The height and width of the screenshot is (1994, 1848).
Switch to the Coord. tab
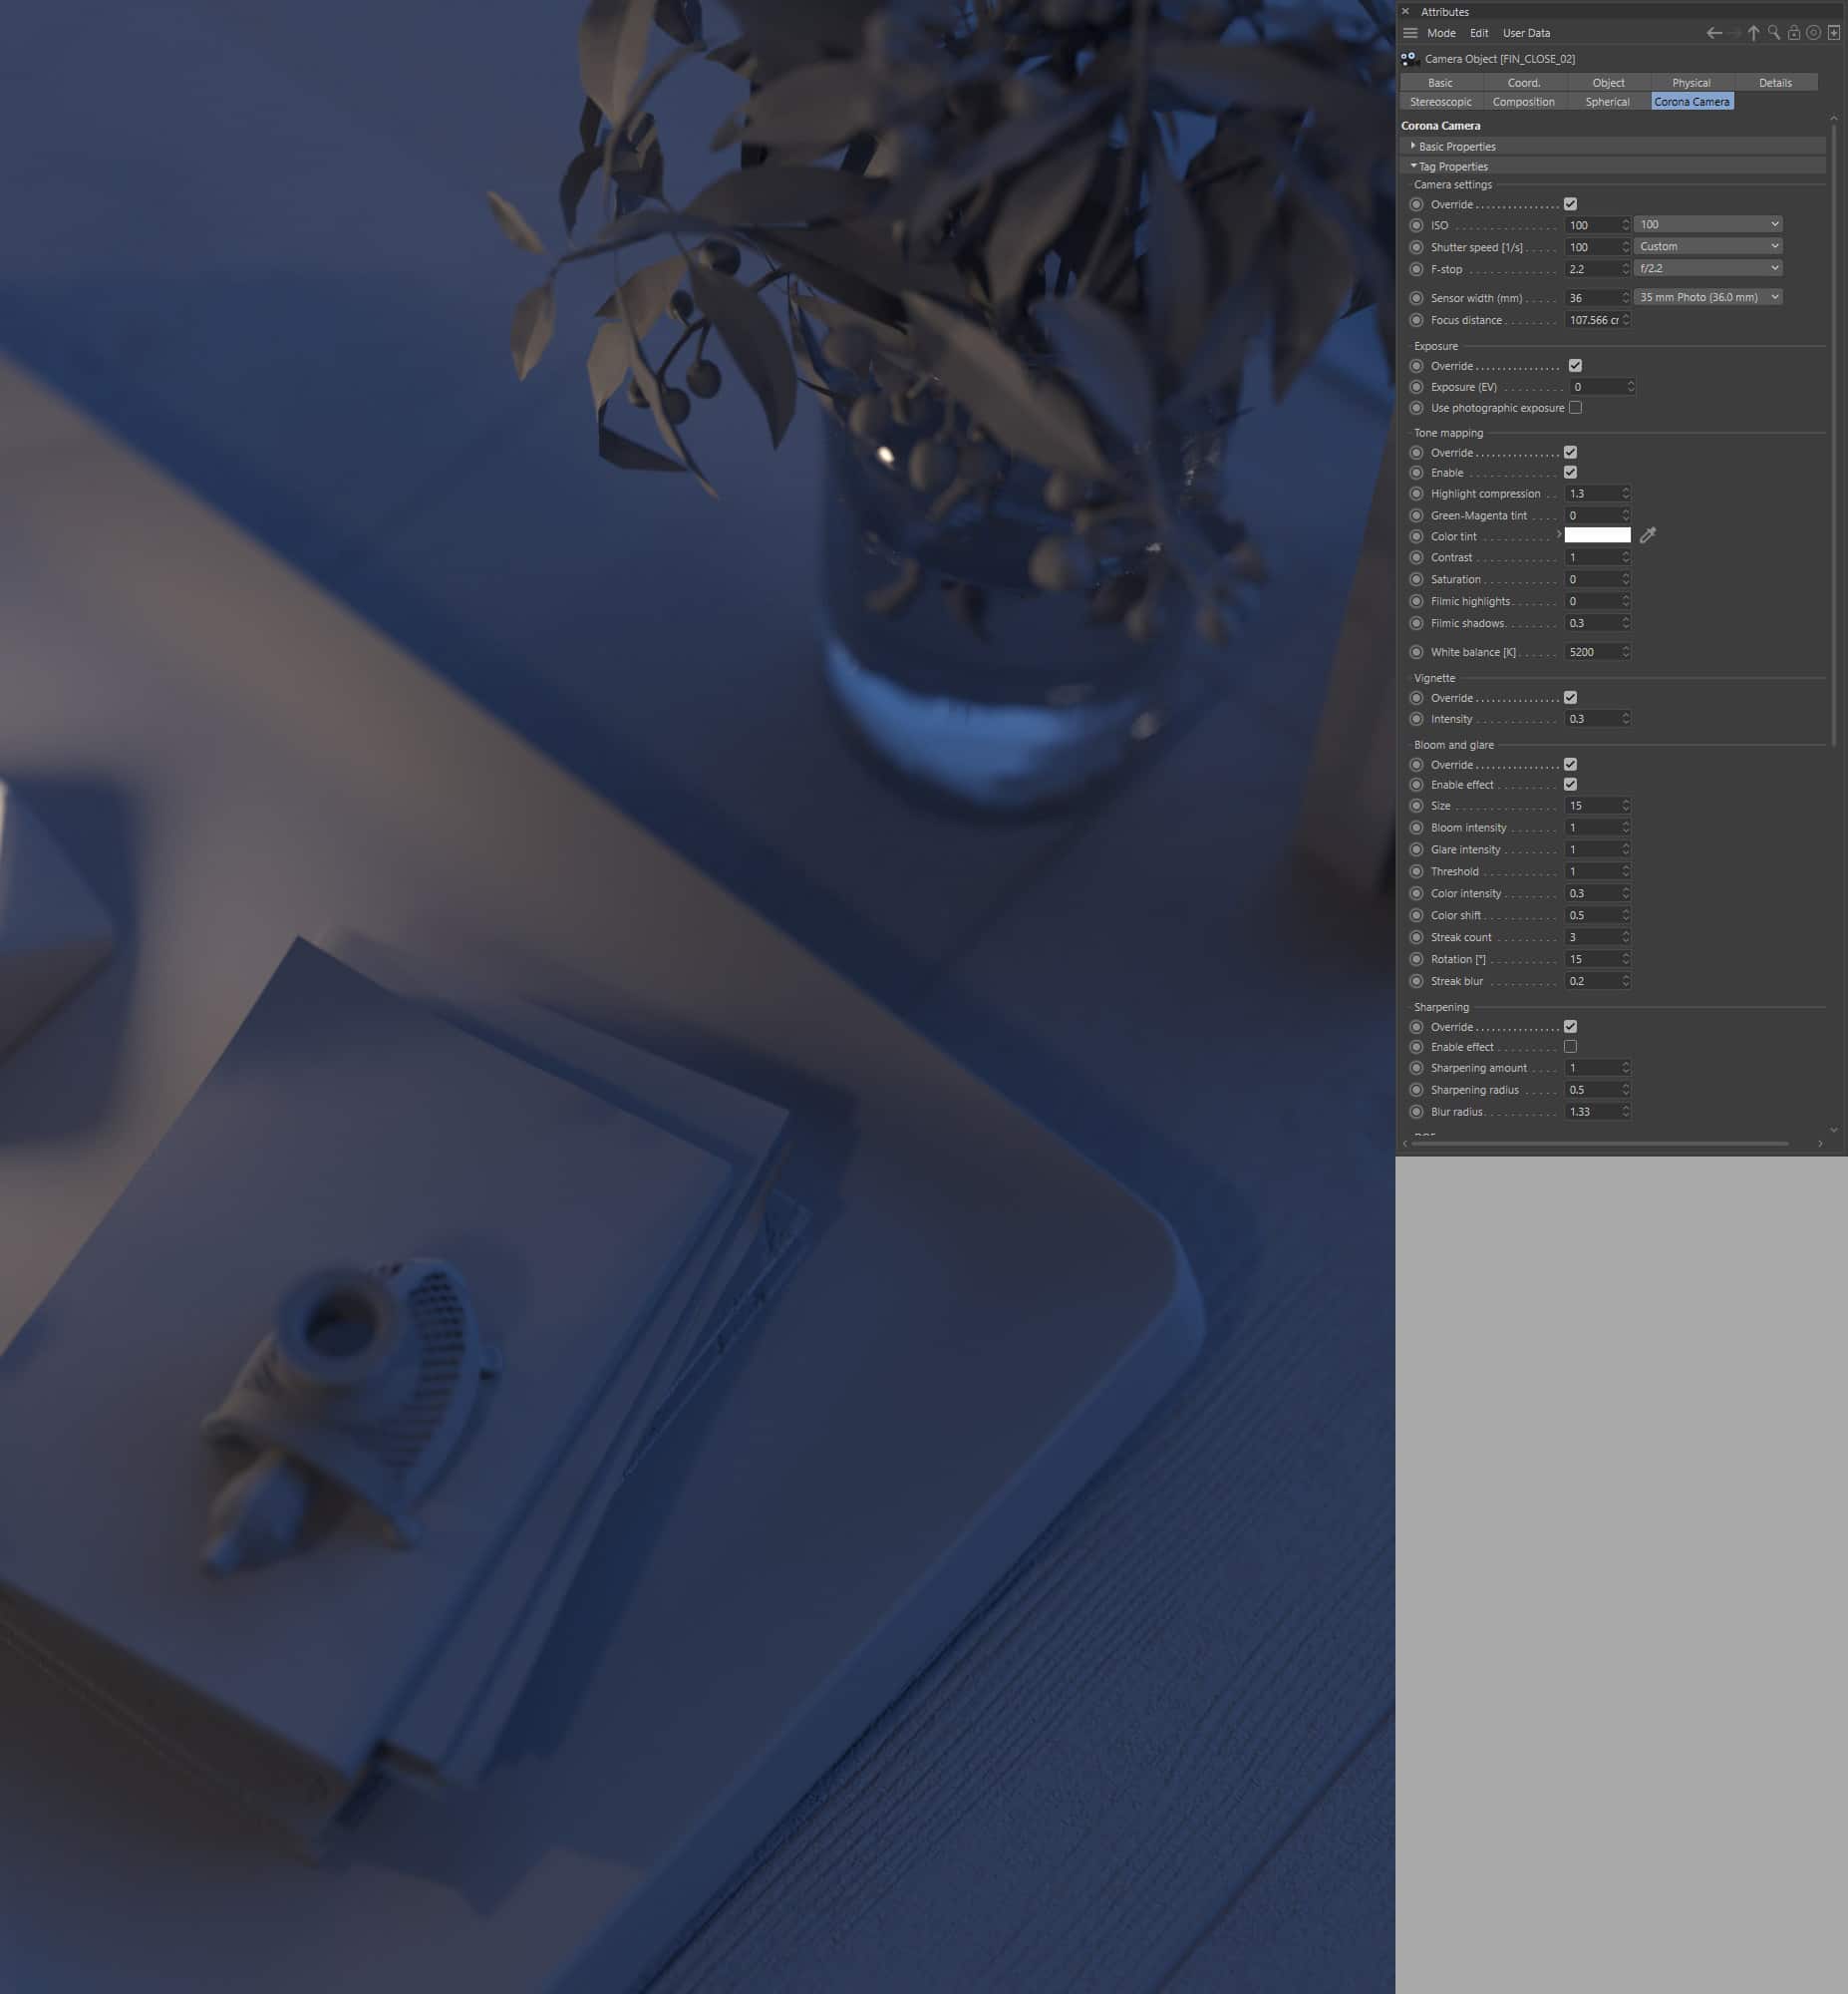1524,83
